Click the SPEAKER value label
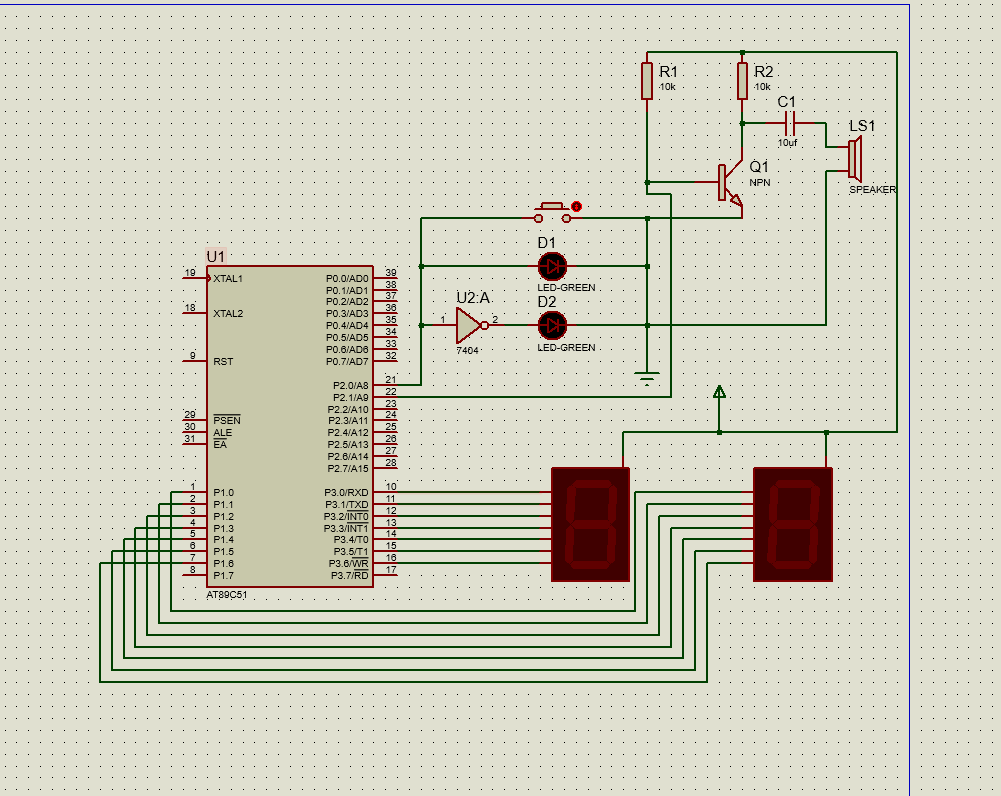Viewport: 1001px width, 796px height. (x=873, y=190)
